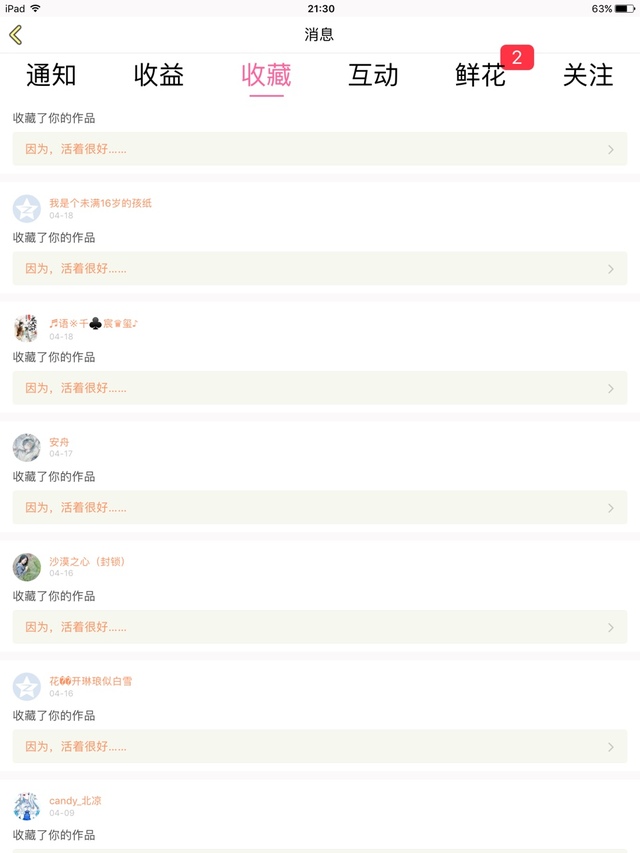Open username link candy_北凉
Image resolution: width=640 pixels, height=853 pixels.
pyautogui.click(x=75, y=801)
